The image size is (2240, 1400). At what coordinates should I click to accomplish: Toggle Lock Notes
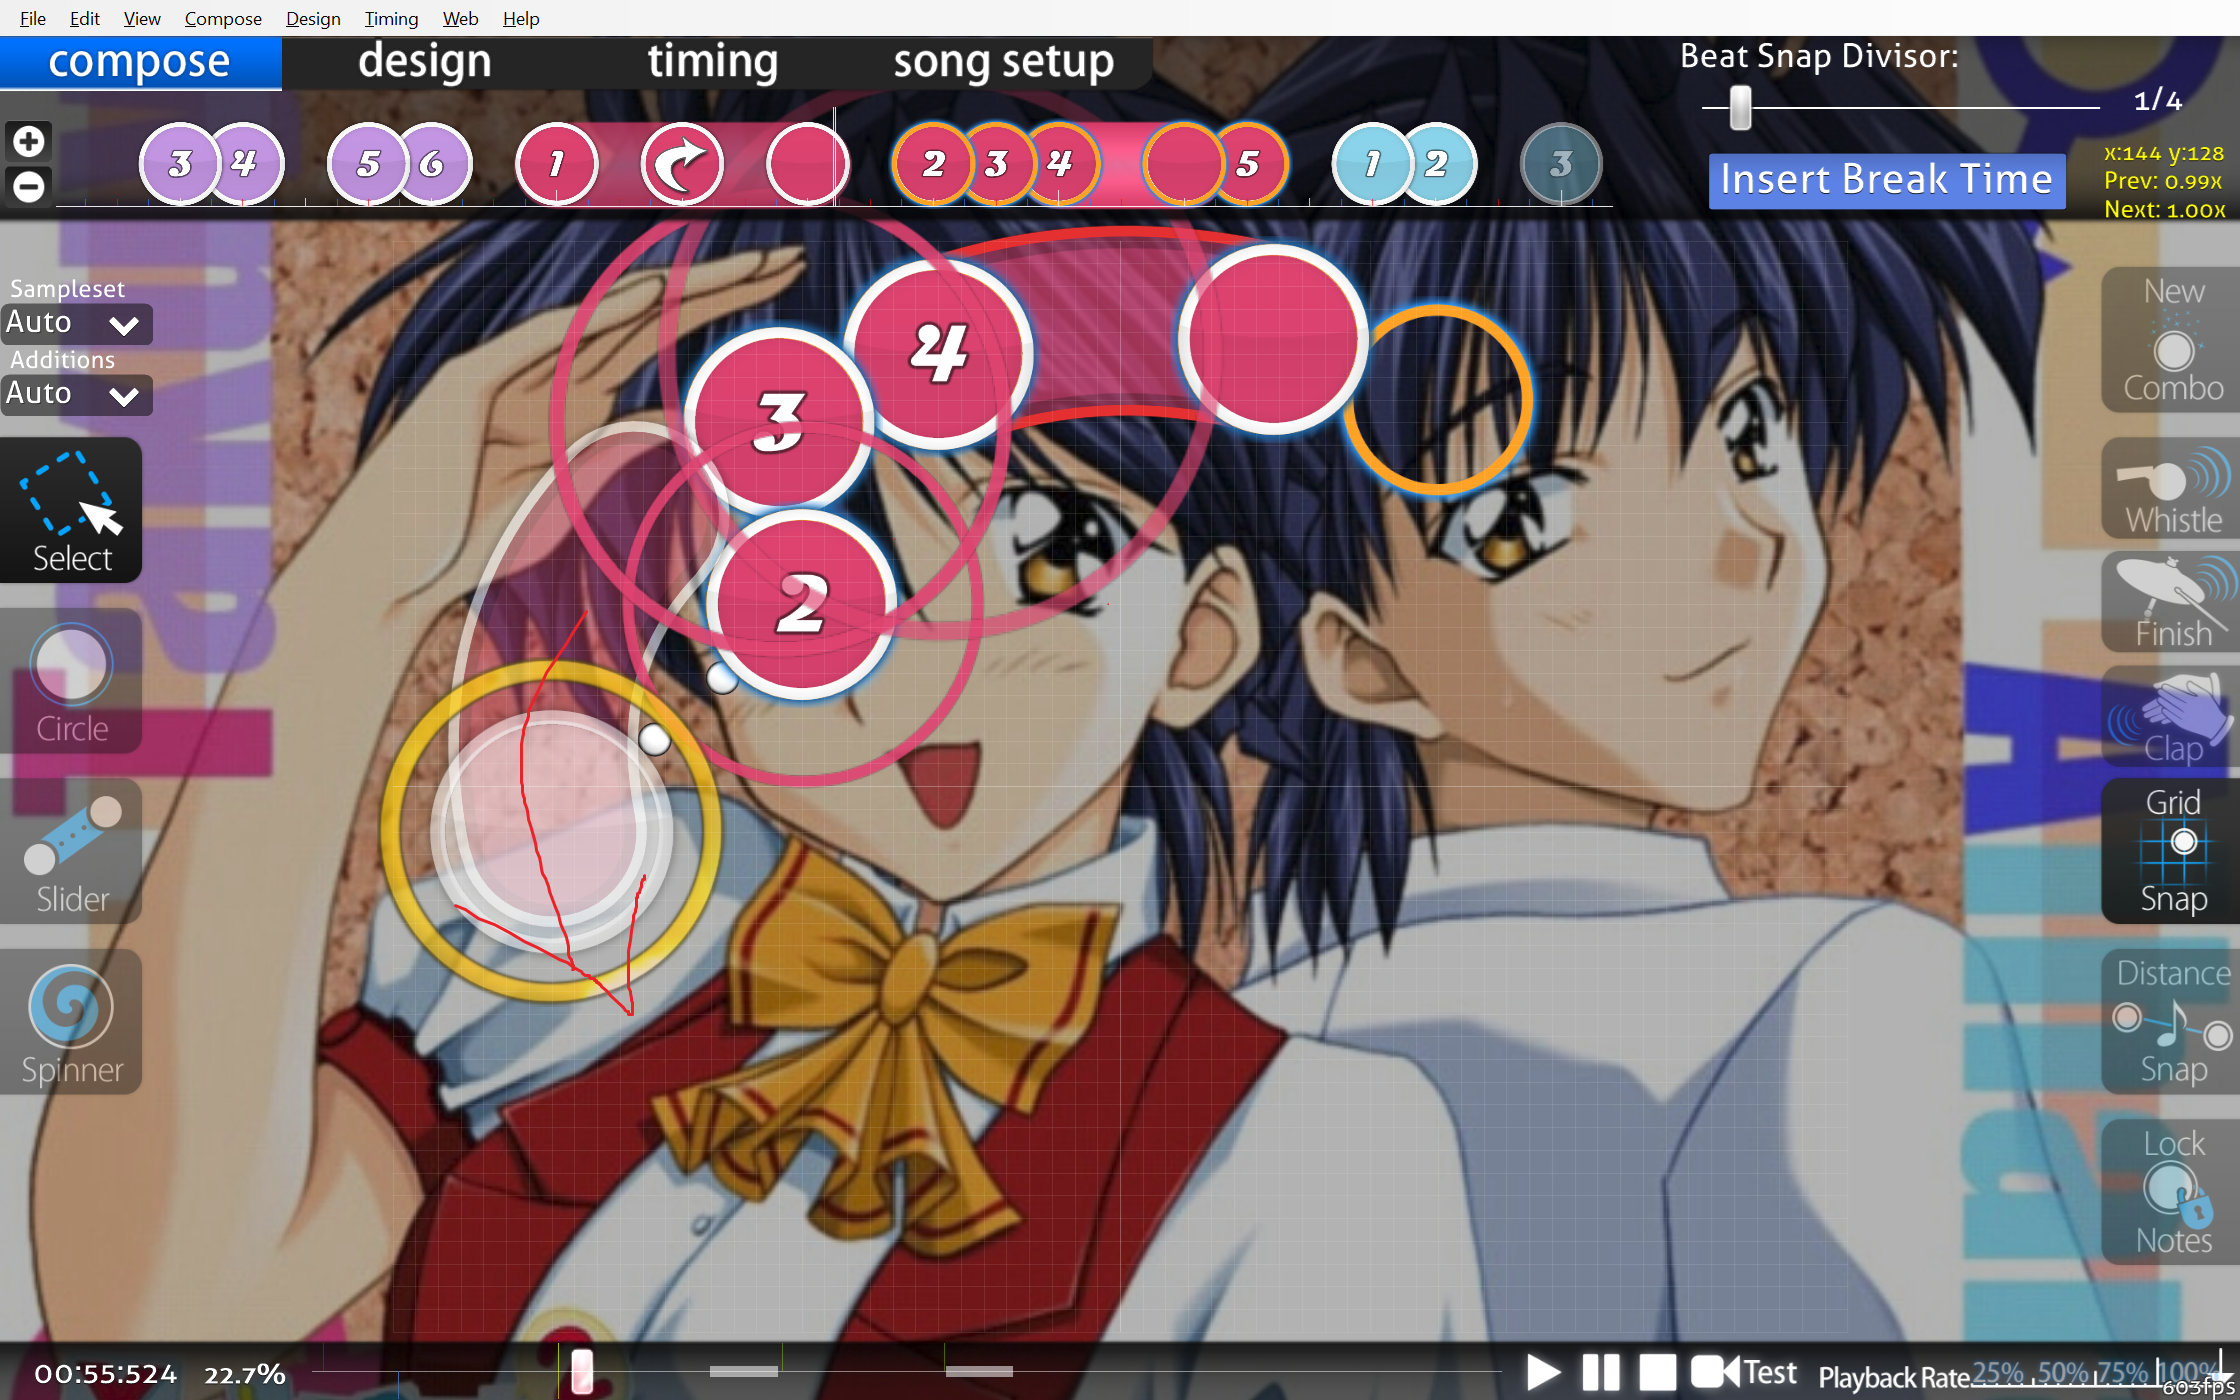click(x=2173, y=1190)
